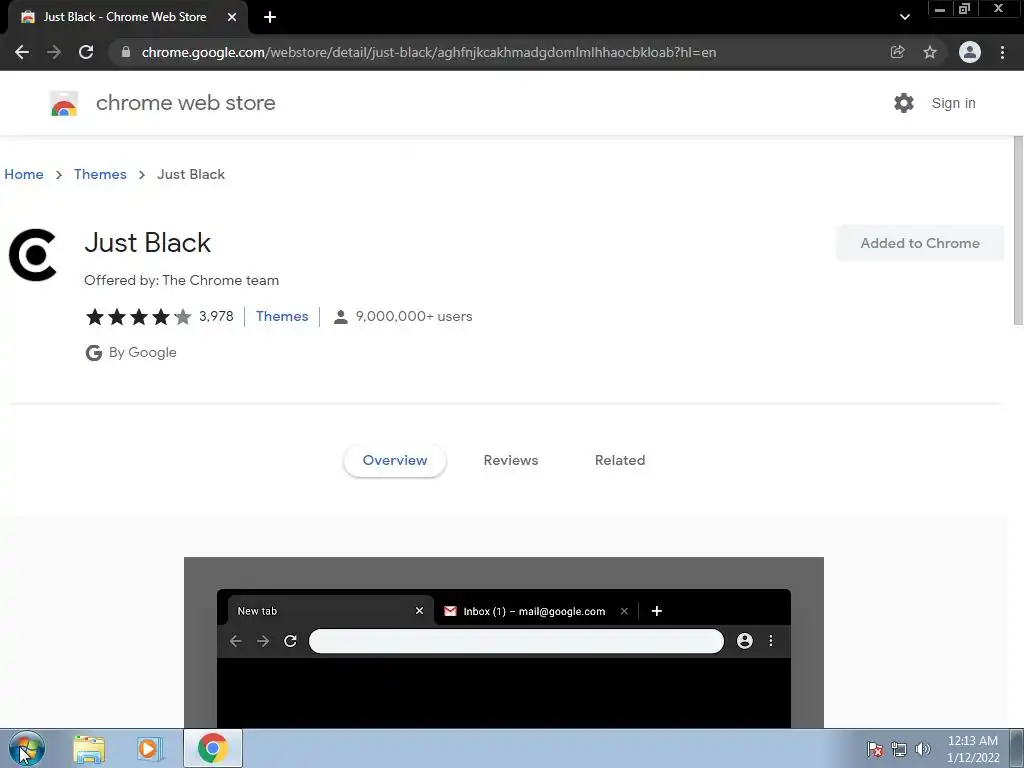This screenshot has width=1024, height=768.
Task: Click the address bar URL
Action: pos(428,52)
